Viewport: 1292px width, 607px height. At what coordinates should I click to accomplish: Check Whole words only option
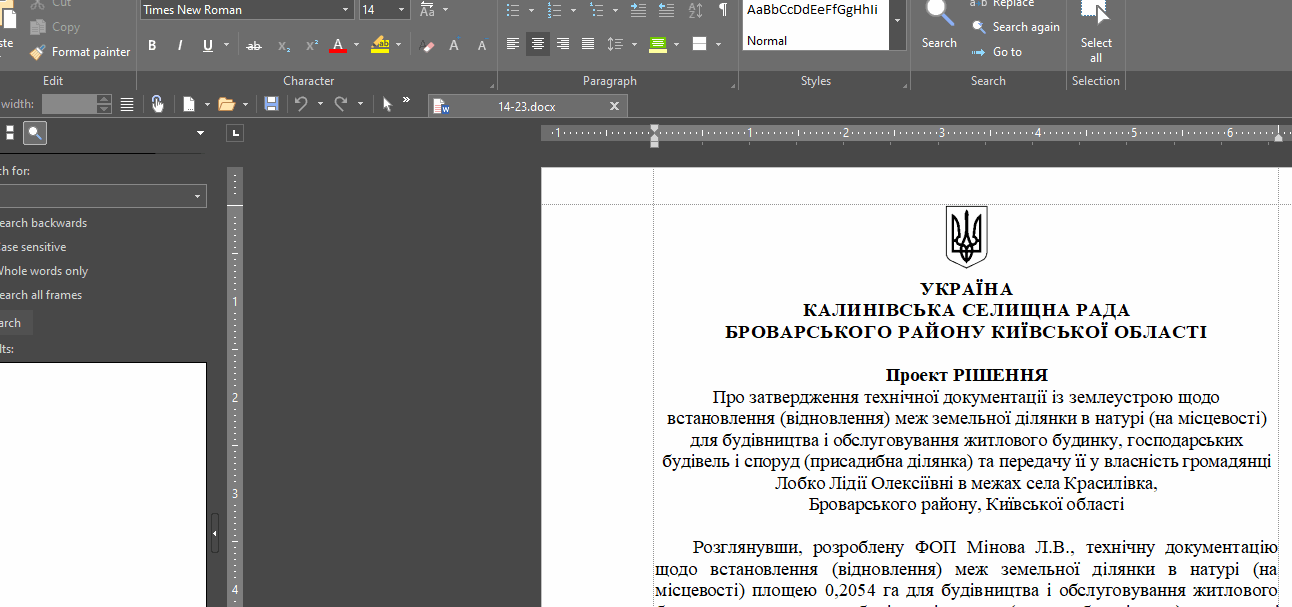[43, 271]
